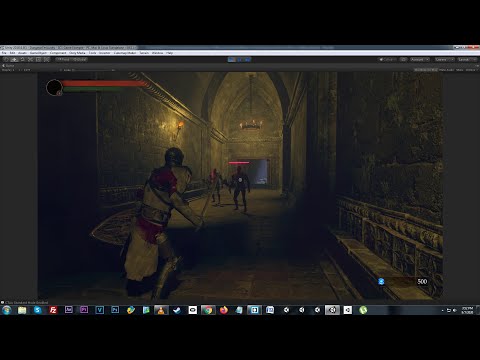480x360 pixels.
Task: Open the Collab dropdown
Action: 387,60
